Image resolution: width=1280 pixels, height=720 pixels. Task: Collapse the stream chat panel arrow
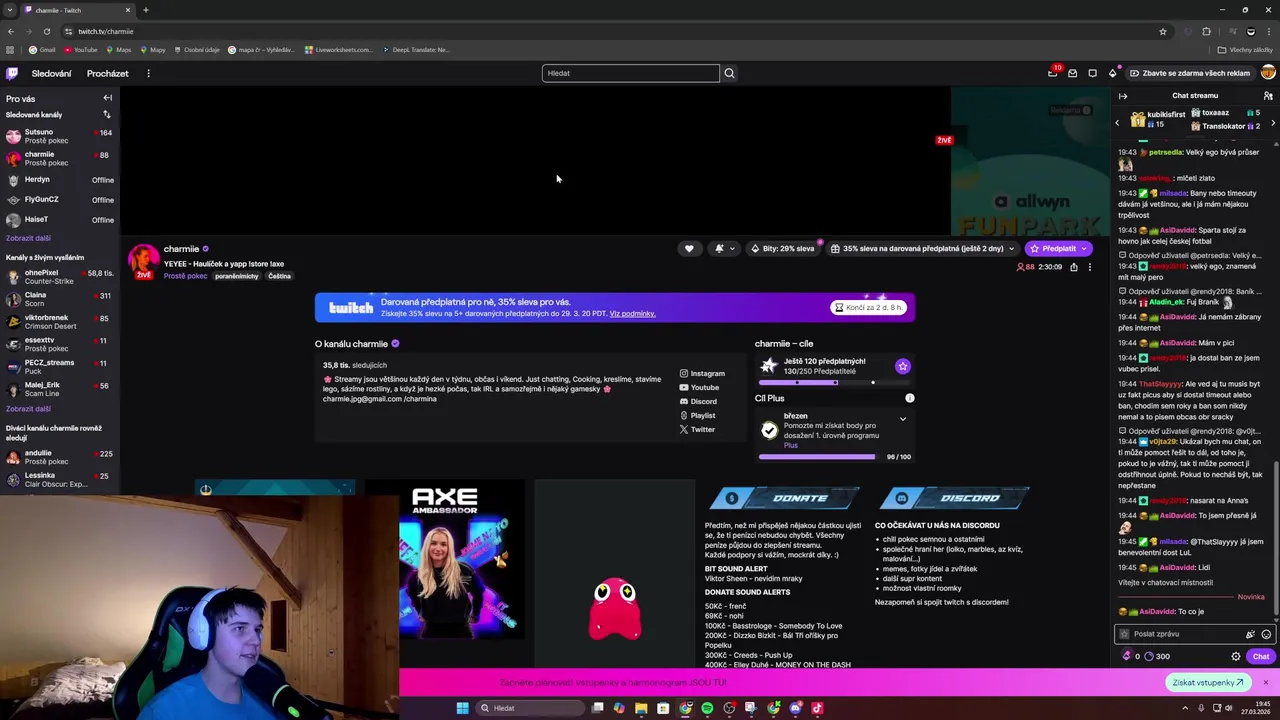(x=1123, y=96)
